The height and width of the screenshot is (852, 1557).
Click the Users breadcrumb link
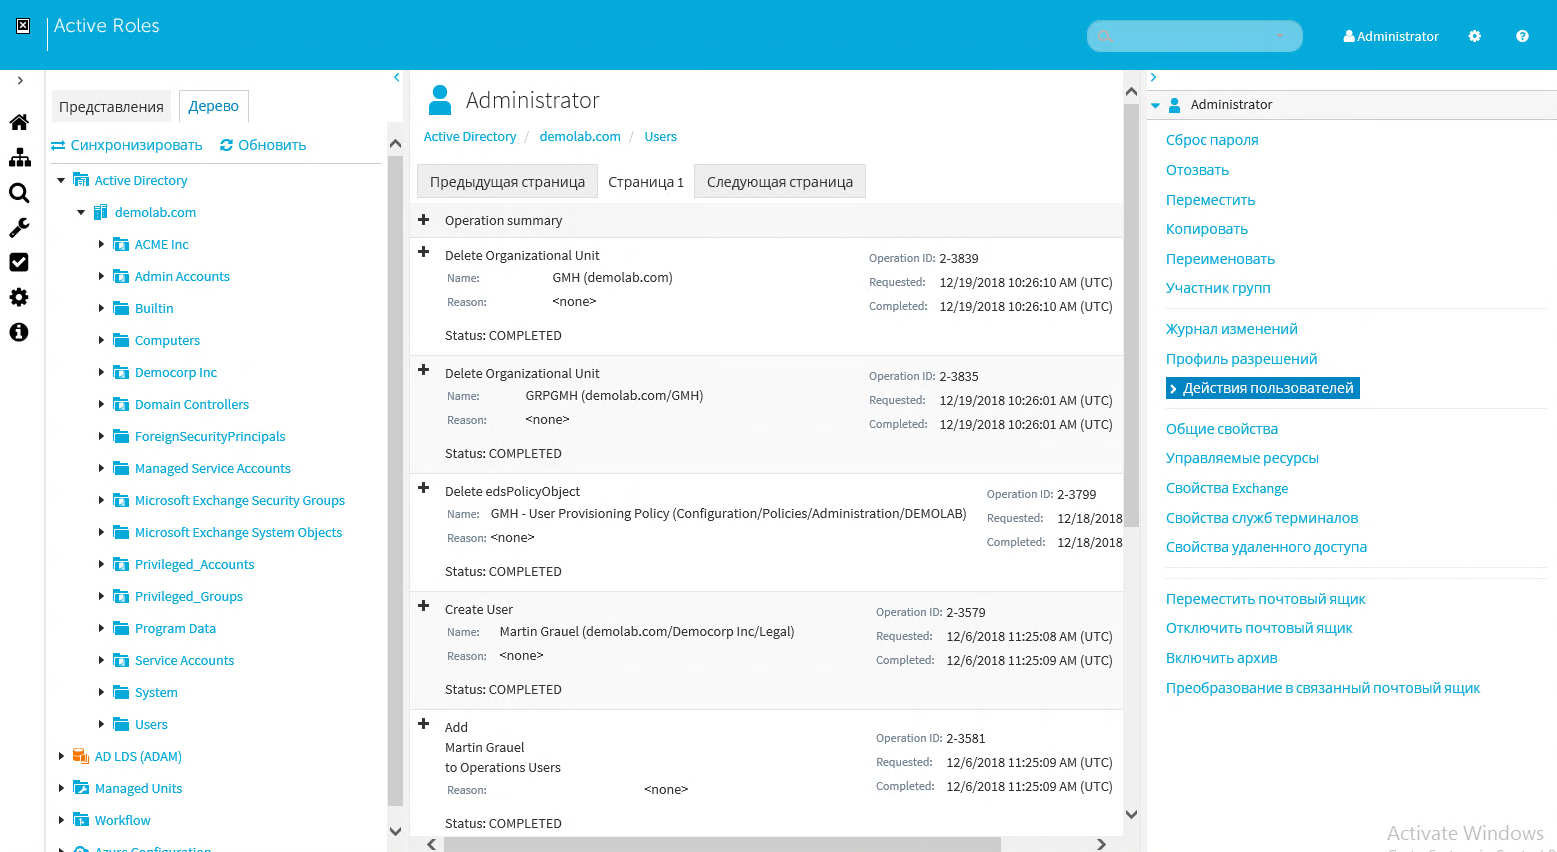(x=660, y=137)
